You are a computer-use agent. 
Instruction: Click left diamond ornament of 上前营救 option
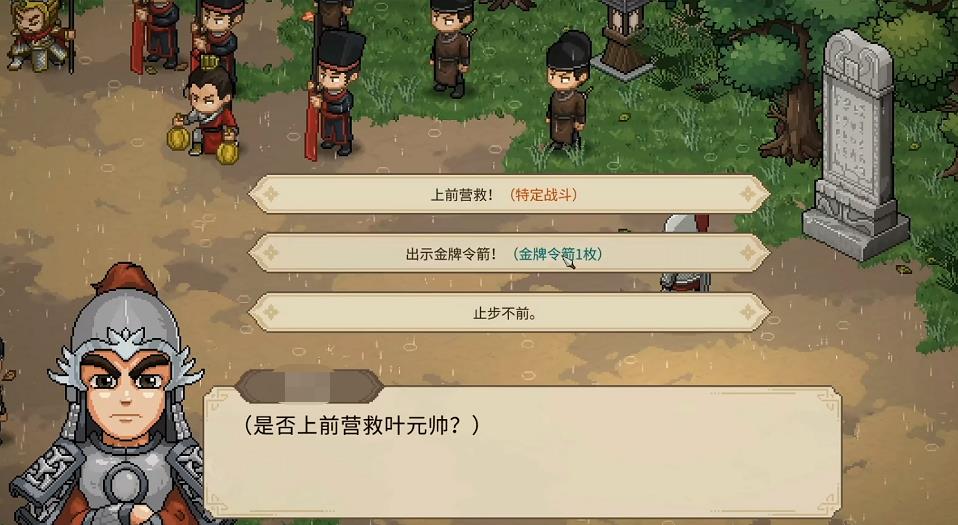pyautogui.click(x=269, y=194)
